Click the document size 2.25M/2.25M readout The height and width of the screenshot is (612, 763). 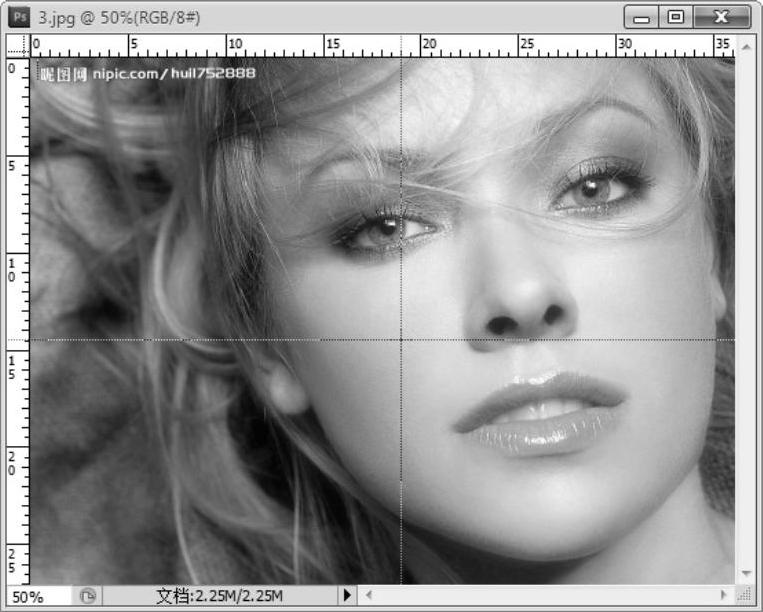click(220, 596)
